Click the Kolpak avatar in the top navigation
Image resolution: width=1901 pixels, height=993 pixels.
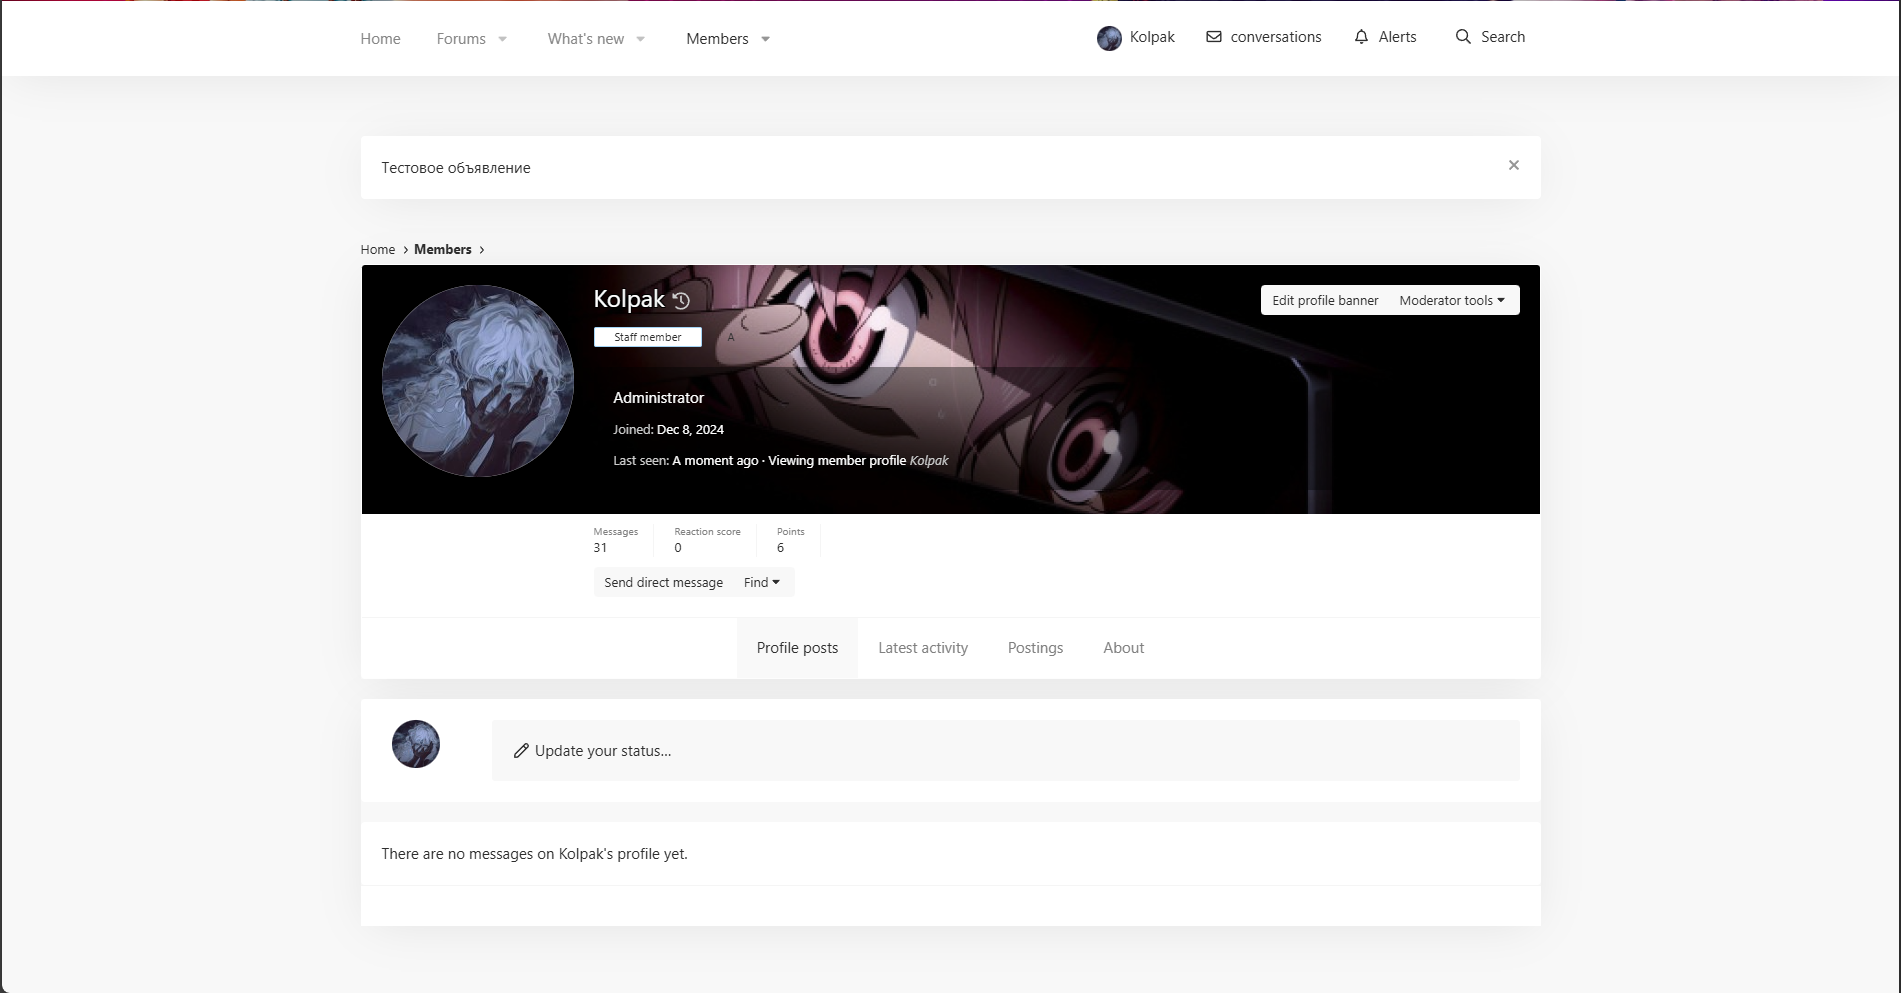[1109, 38]
